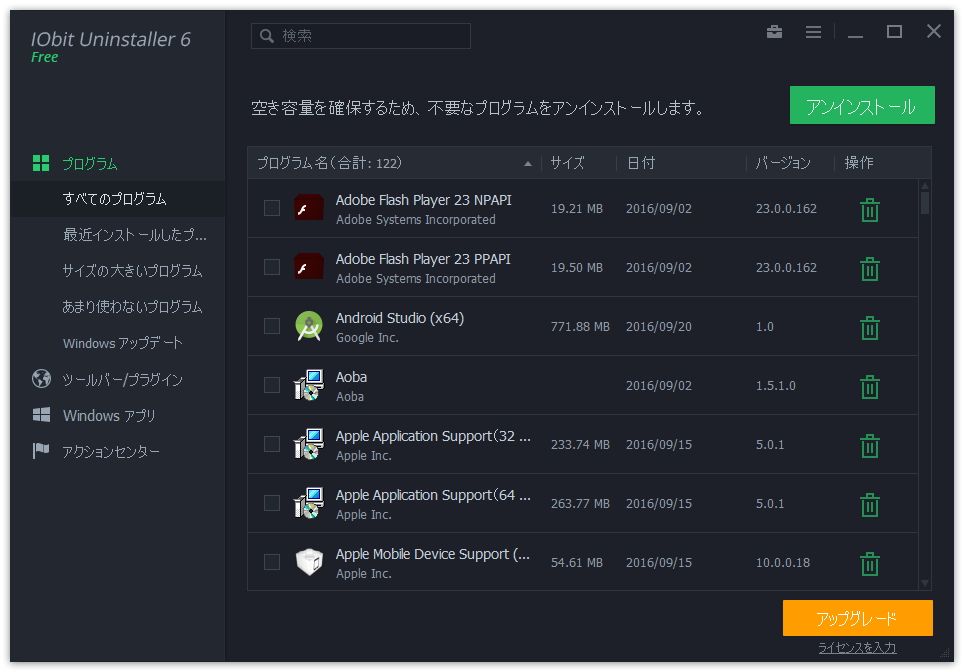Open Windows アップデート section

pos(122,343)
